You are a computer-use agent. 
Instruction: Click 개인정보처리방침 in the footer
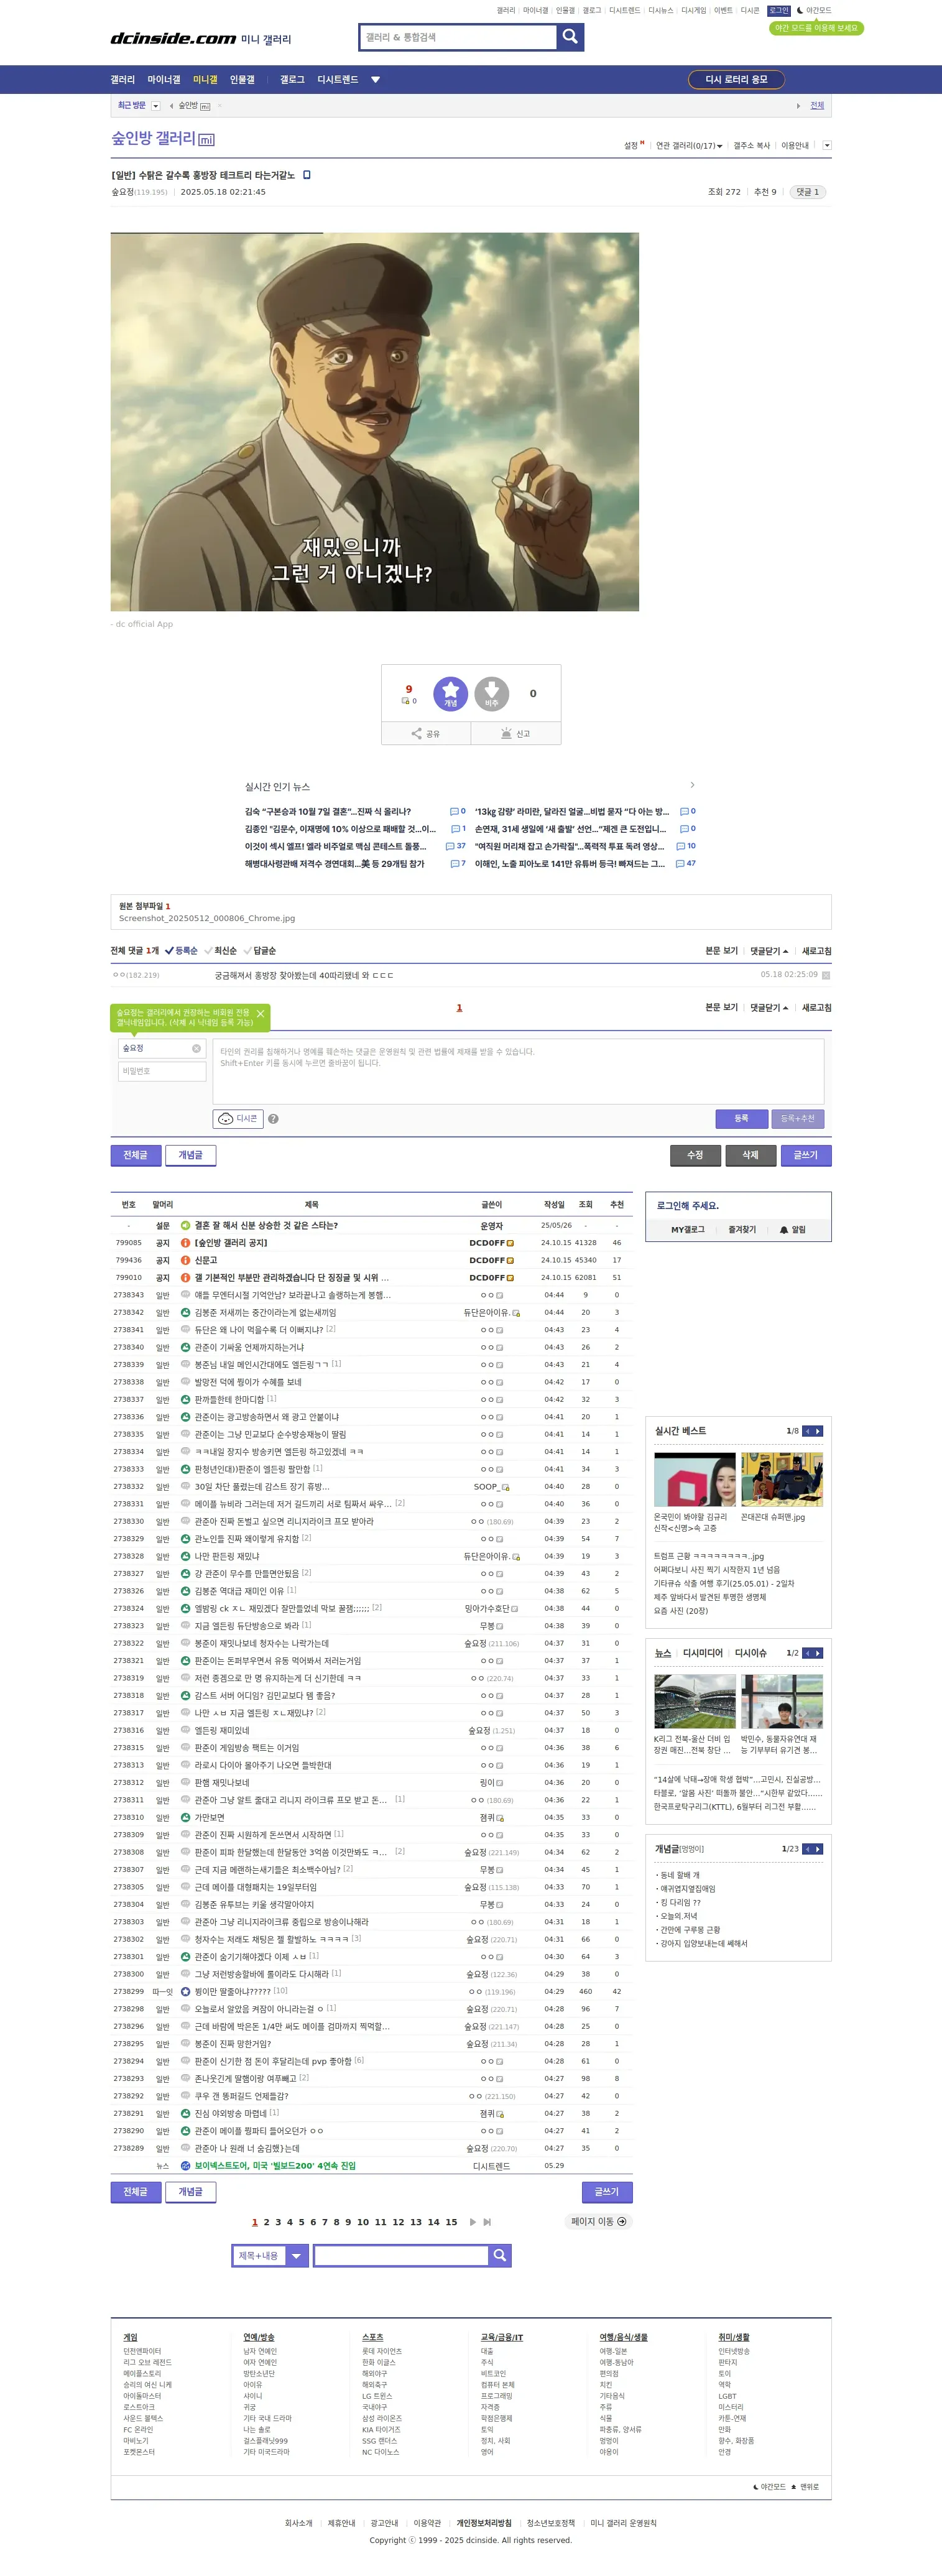(484, 2524)
